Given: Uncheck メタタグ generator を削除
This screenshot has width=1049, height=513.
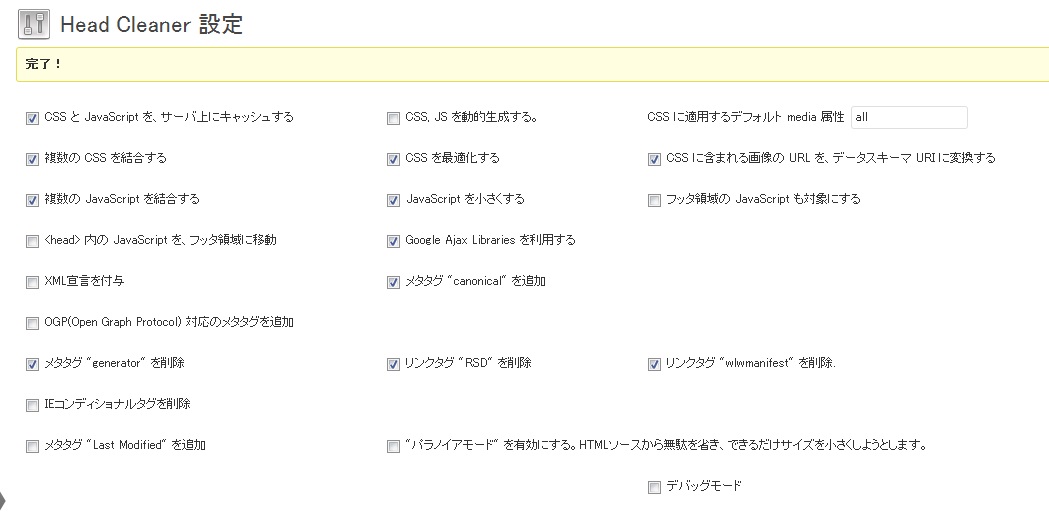Looking at the screenshot, I should point(33,364).
